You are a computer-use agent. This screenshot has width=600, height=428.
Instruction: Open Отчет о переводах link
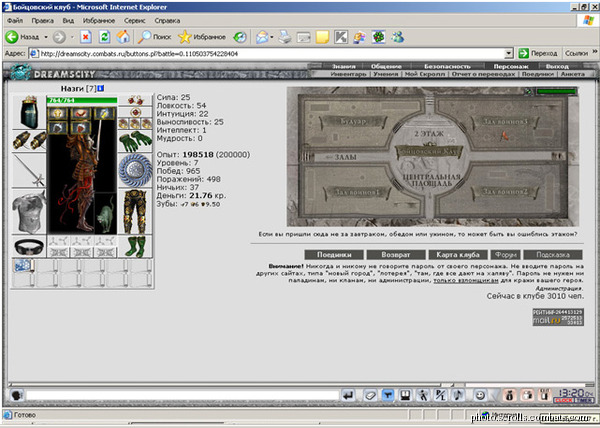483,74
